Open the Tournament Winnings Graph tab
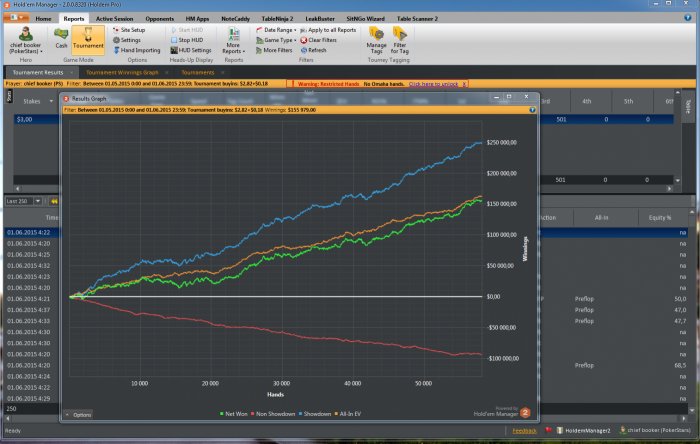 (122, 73)
